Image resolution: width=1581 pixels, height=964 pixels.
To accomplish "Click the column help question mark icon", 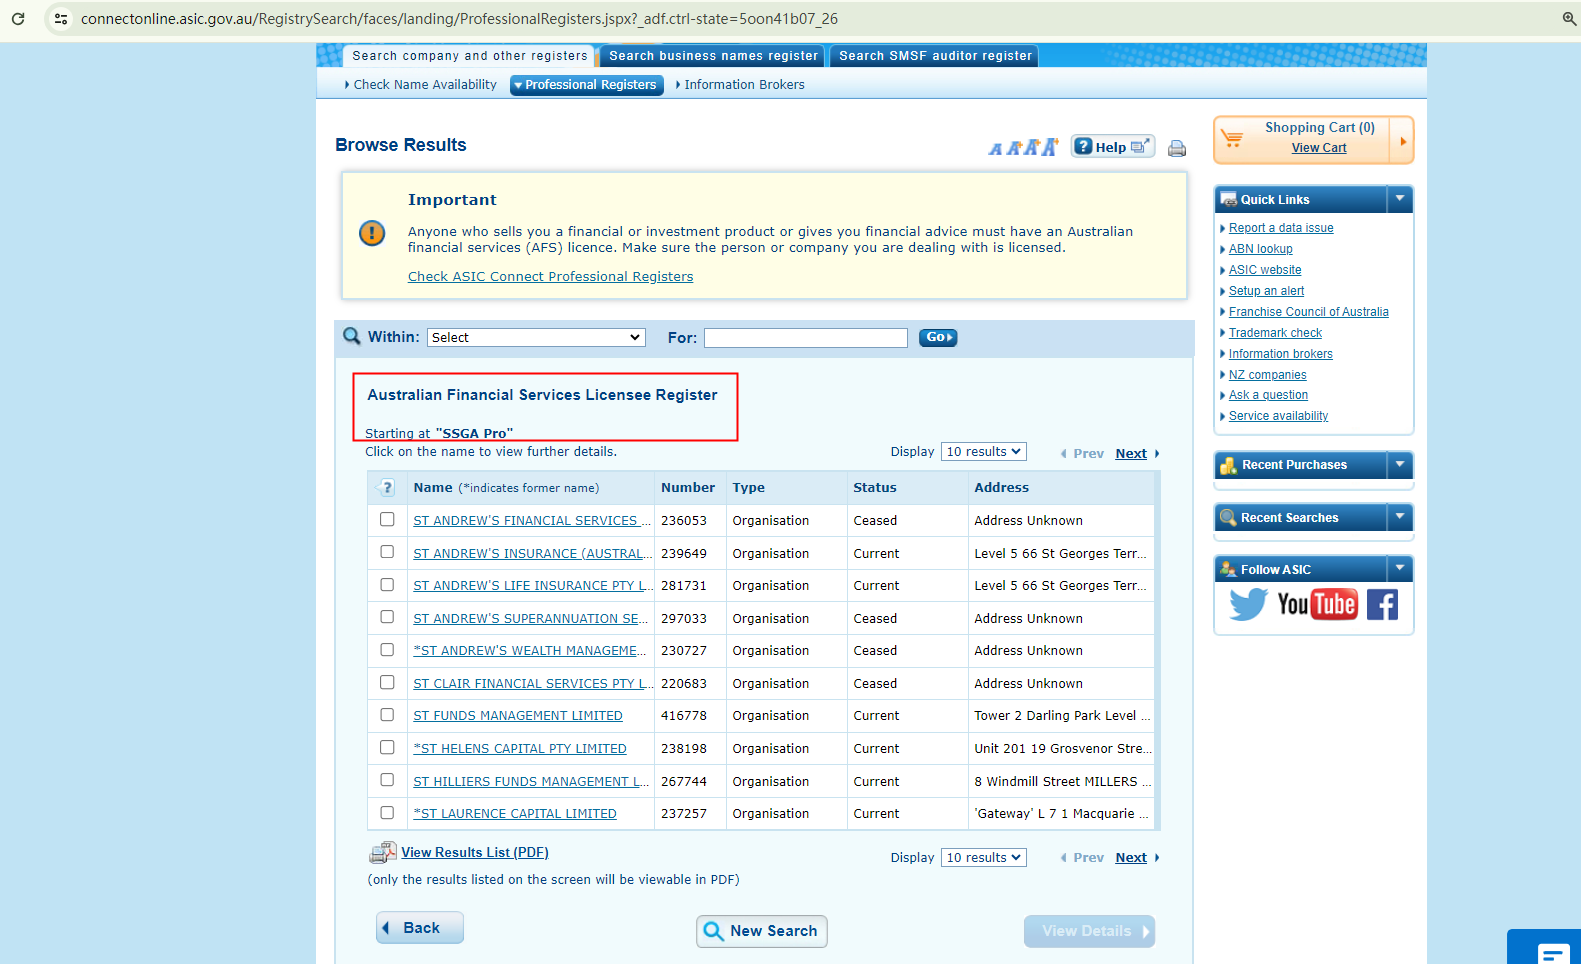I will click(x=387, y=488).
